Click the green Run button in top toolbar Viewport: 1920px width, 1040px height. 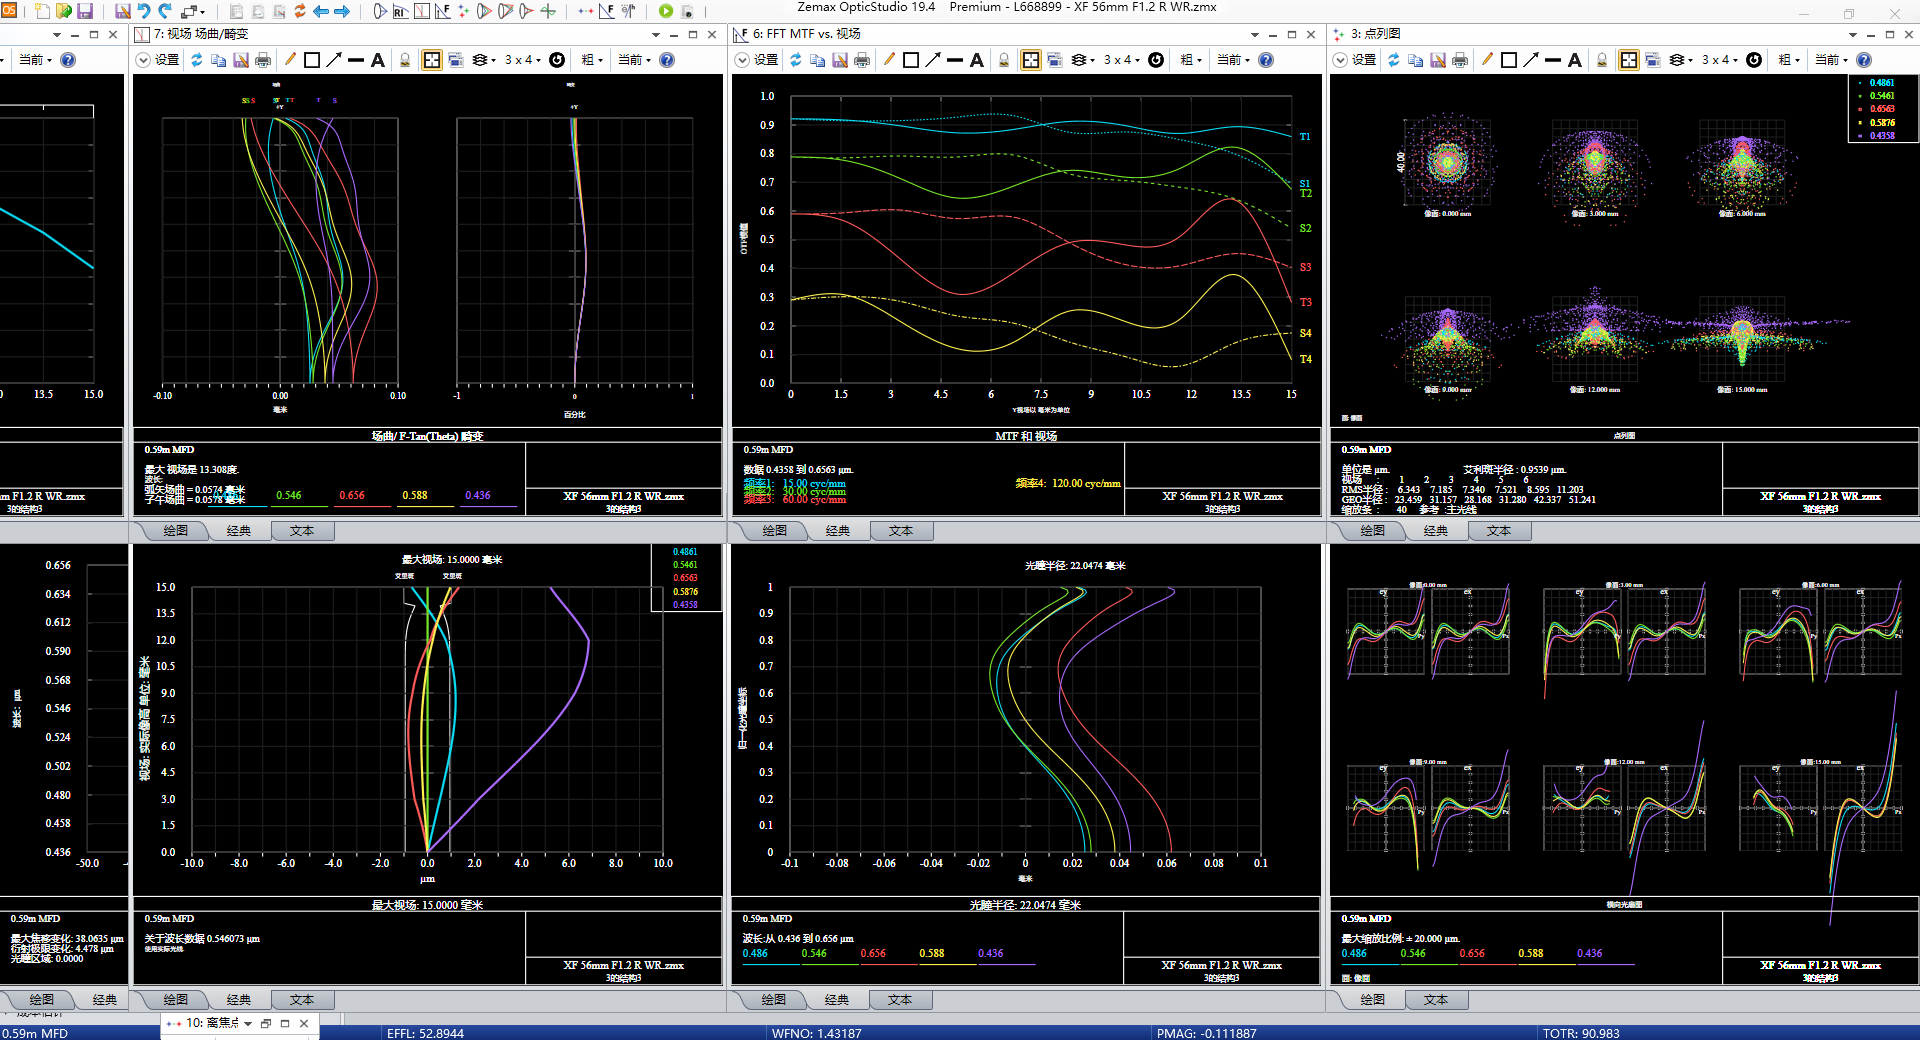[x=666, y=11]
